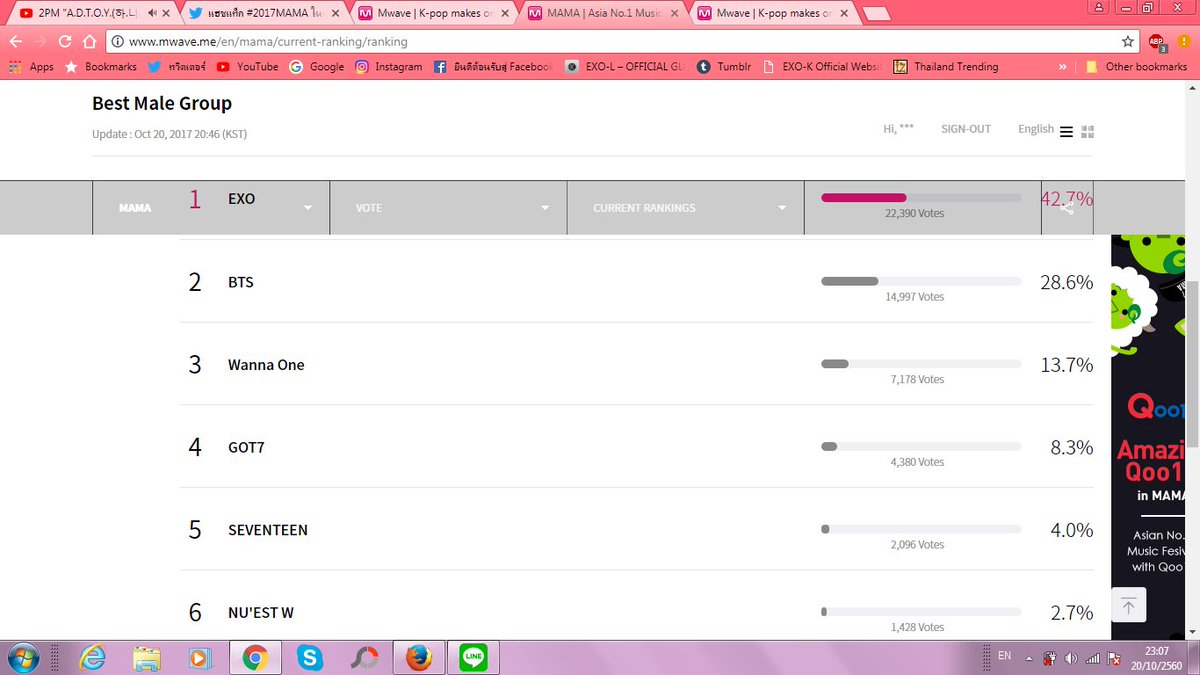Click the EN language indicator in taskbar
The width and height of the screenshot is (1200, 675).
[x=1004, y=656]
